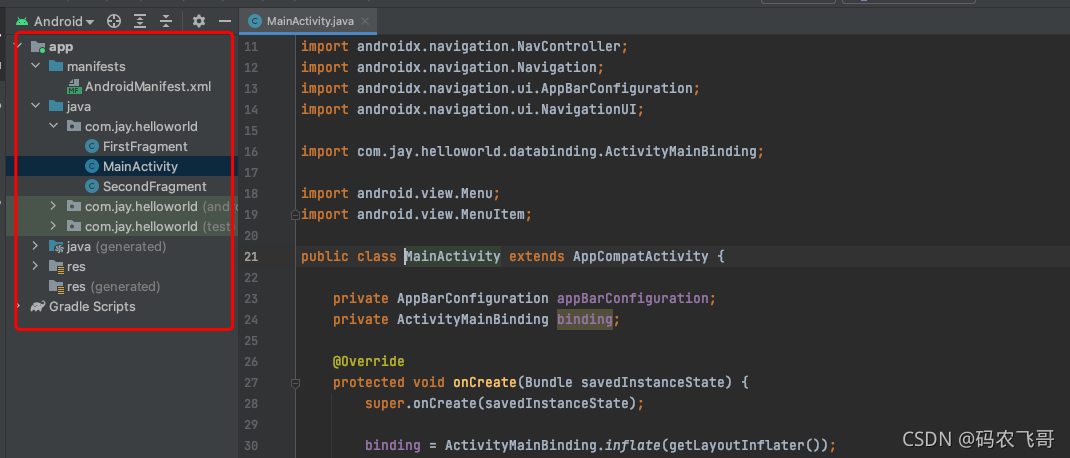Expand the Gradle Scripts node
1070x458 pixels.
tap(19, 307)
